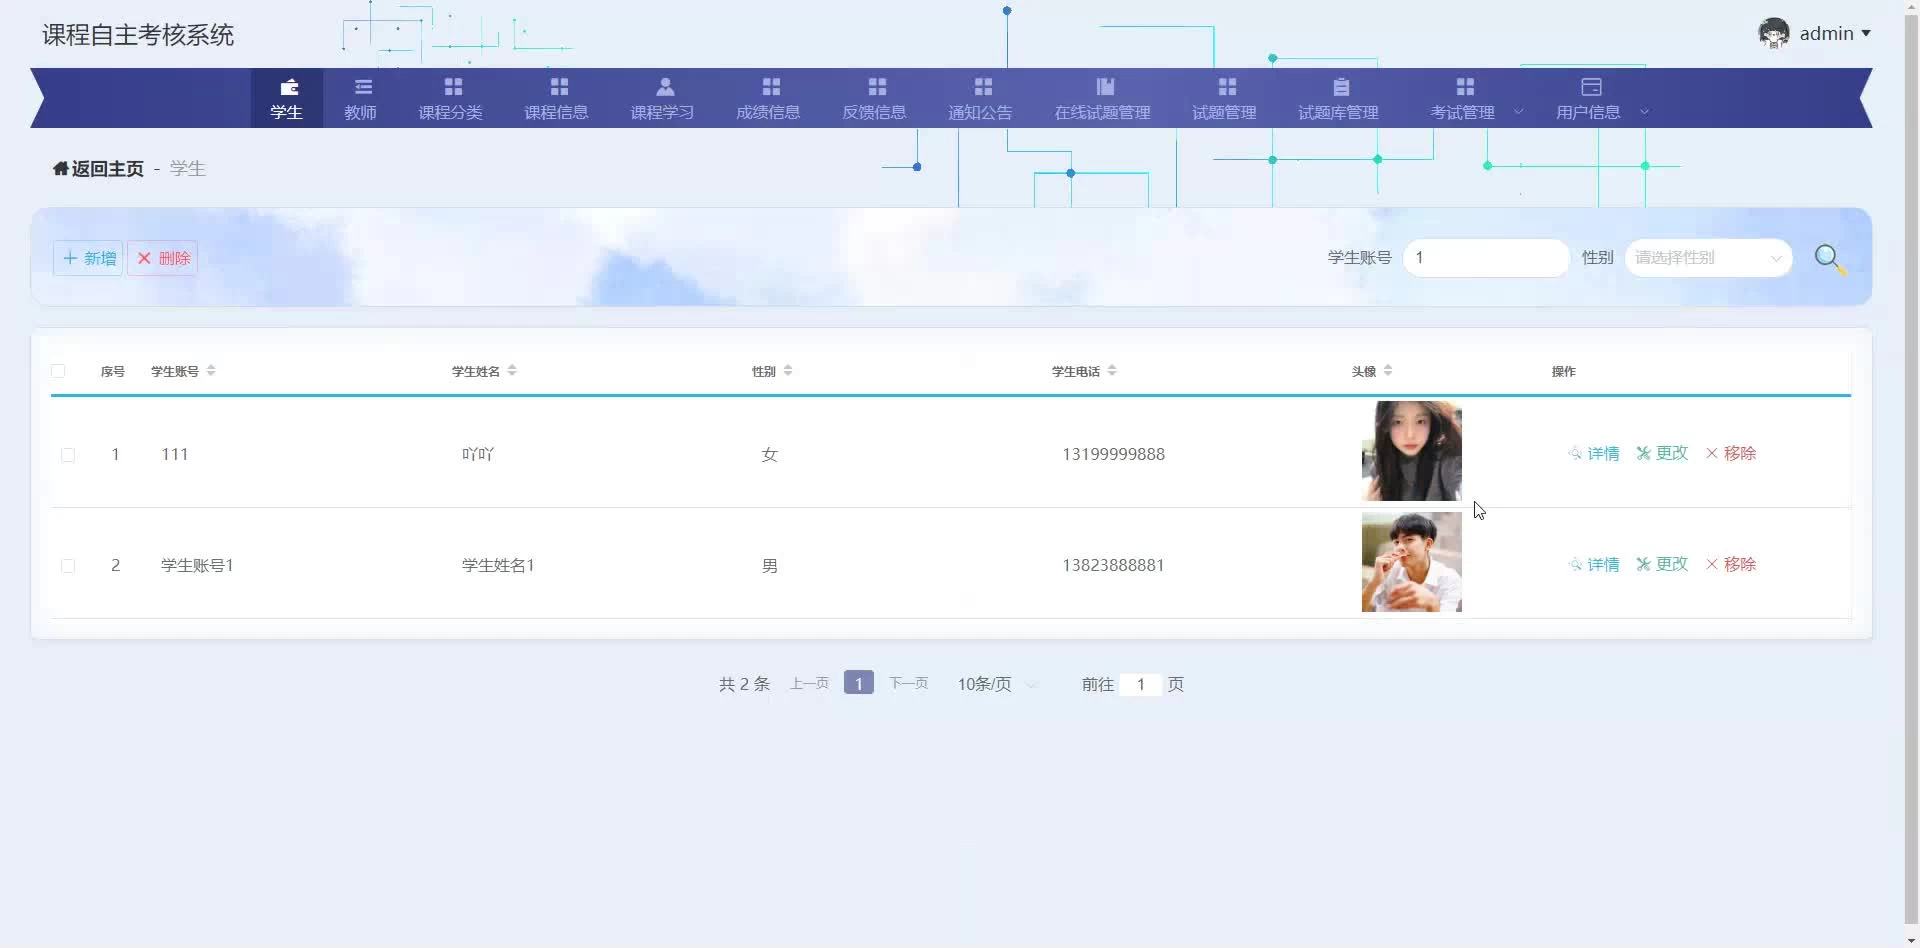Click the 删除 delete button
1920x948 pixels.
[x=163, y=258]
